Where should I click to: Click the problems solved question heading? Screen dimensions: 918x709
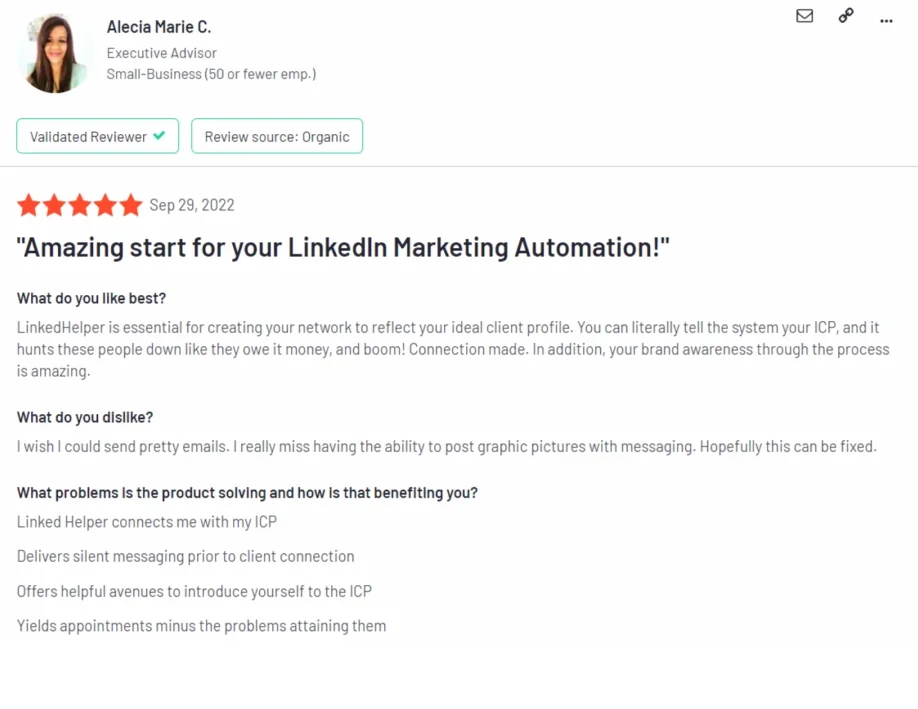tap(246, 492)
